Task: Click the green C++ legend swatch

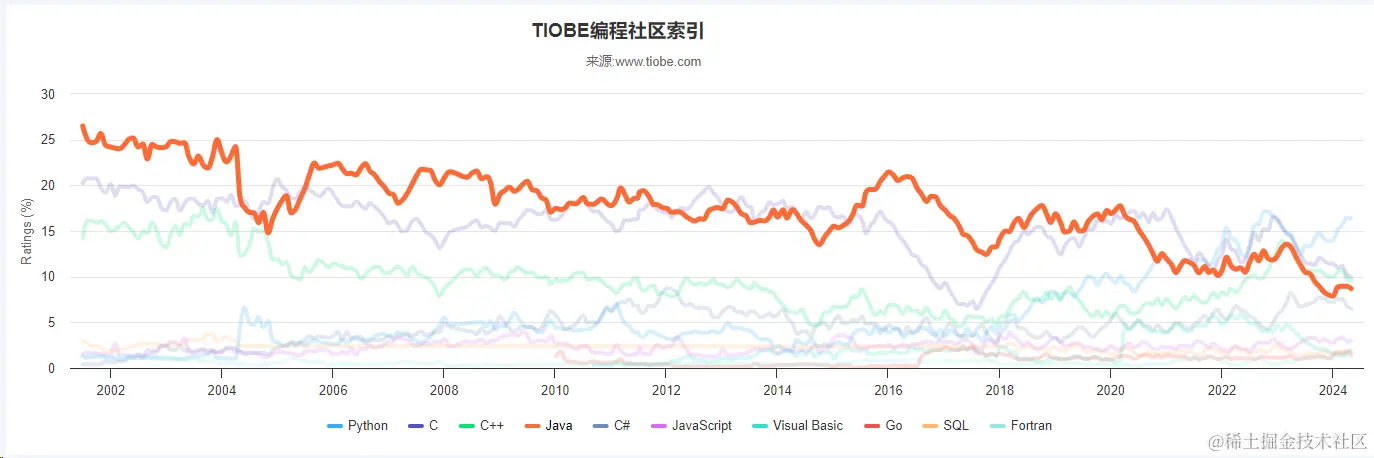Action: click(x=465, y=426)
